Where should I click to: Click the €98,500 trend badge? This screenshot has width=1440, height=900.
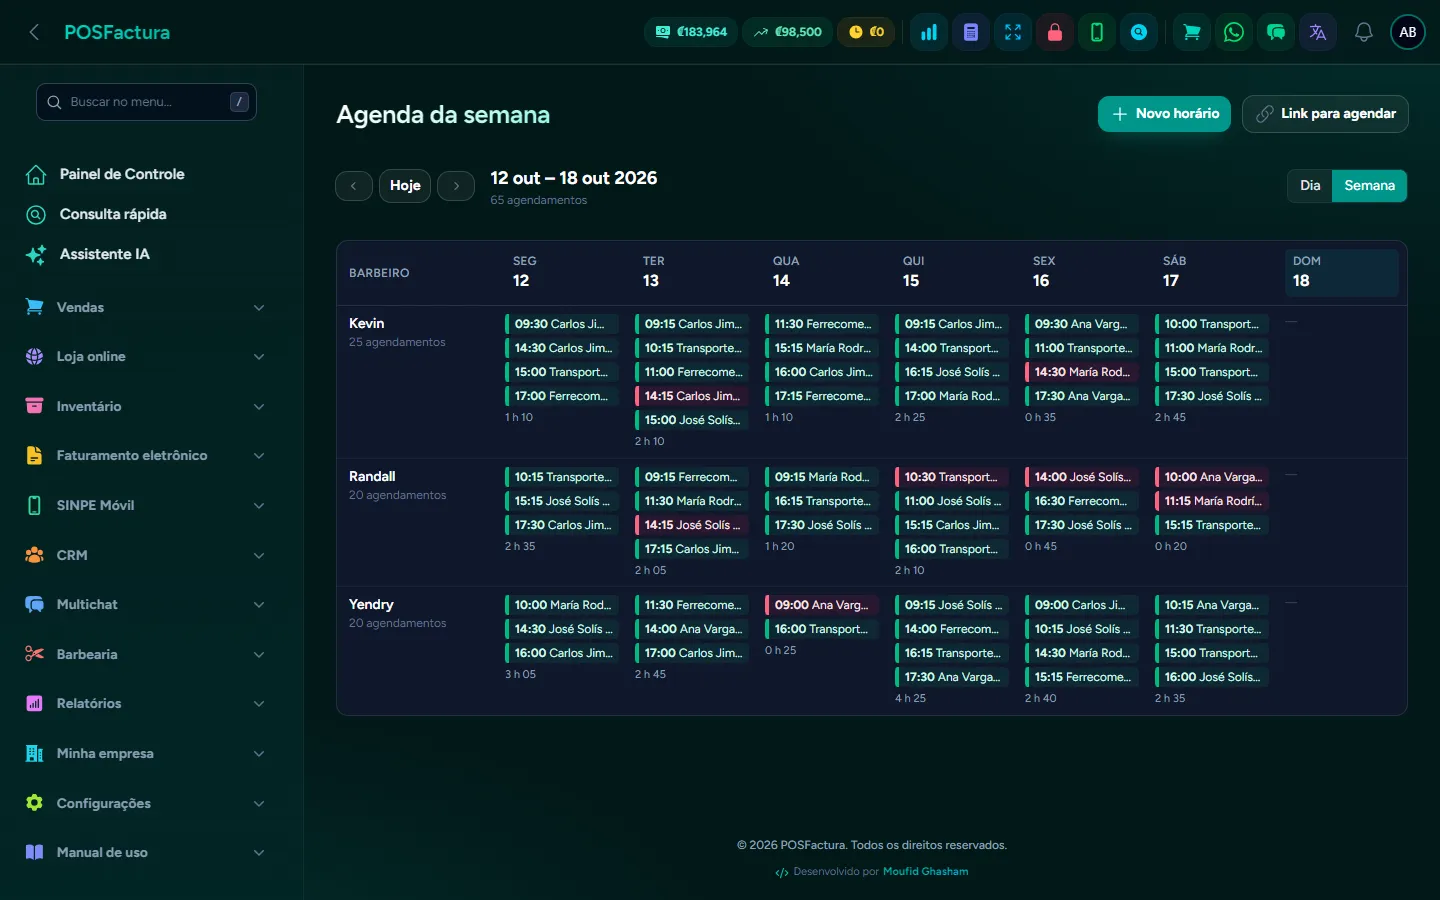[x=787, y=32]
